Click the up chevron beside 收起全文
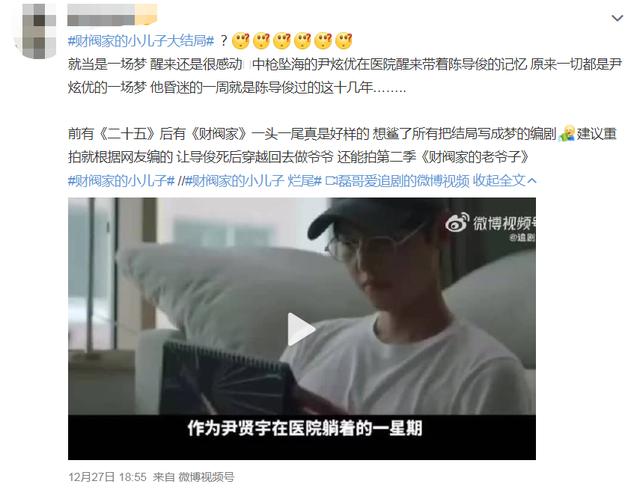This screenshot has width=640, height=493. [532, 181]
